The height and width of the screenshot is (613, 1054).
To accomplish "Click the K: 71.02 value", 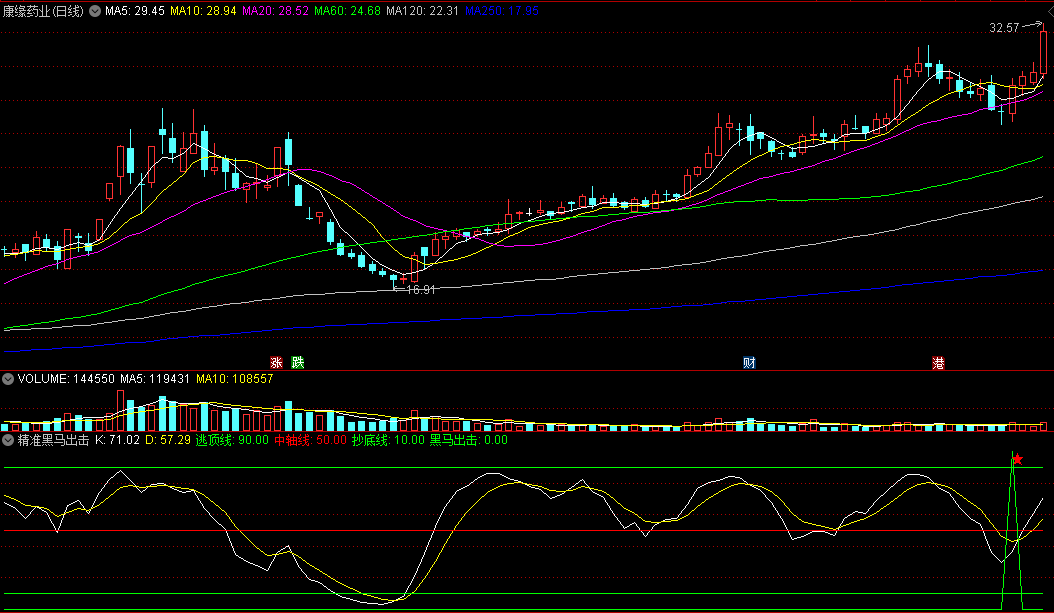I will click(117, 440).
